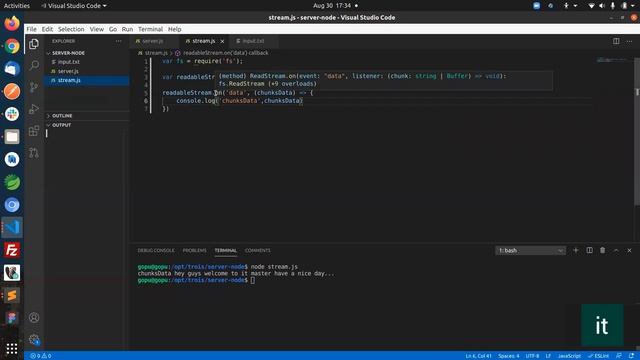Open input.txt in the explorer
640x360 pixels.
click(87, 62)
